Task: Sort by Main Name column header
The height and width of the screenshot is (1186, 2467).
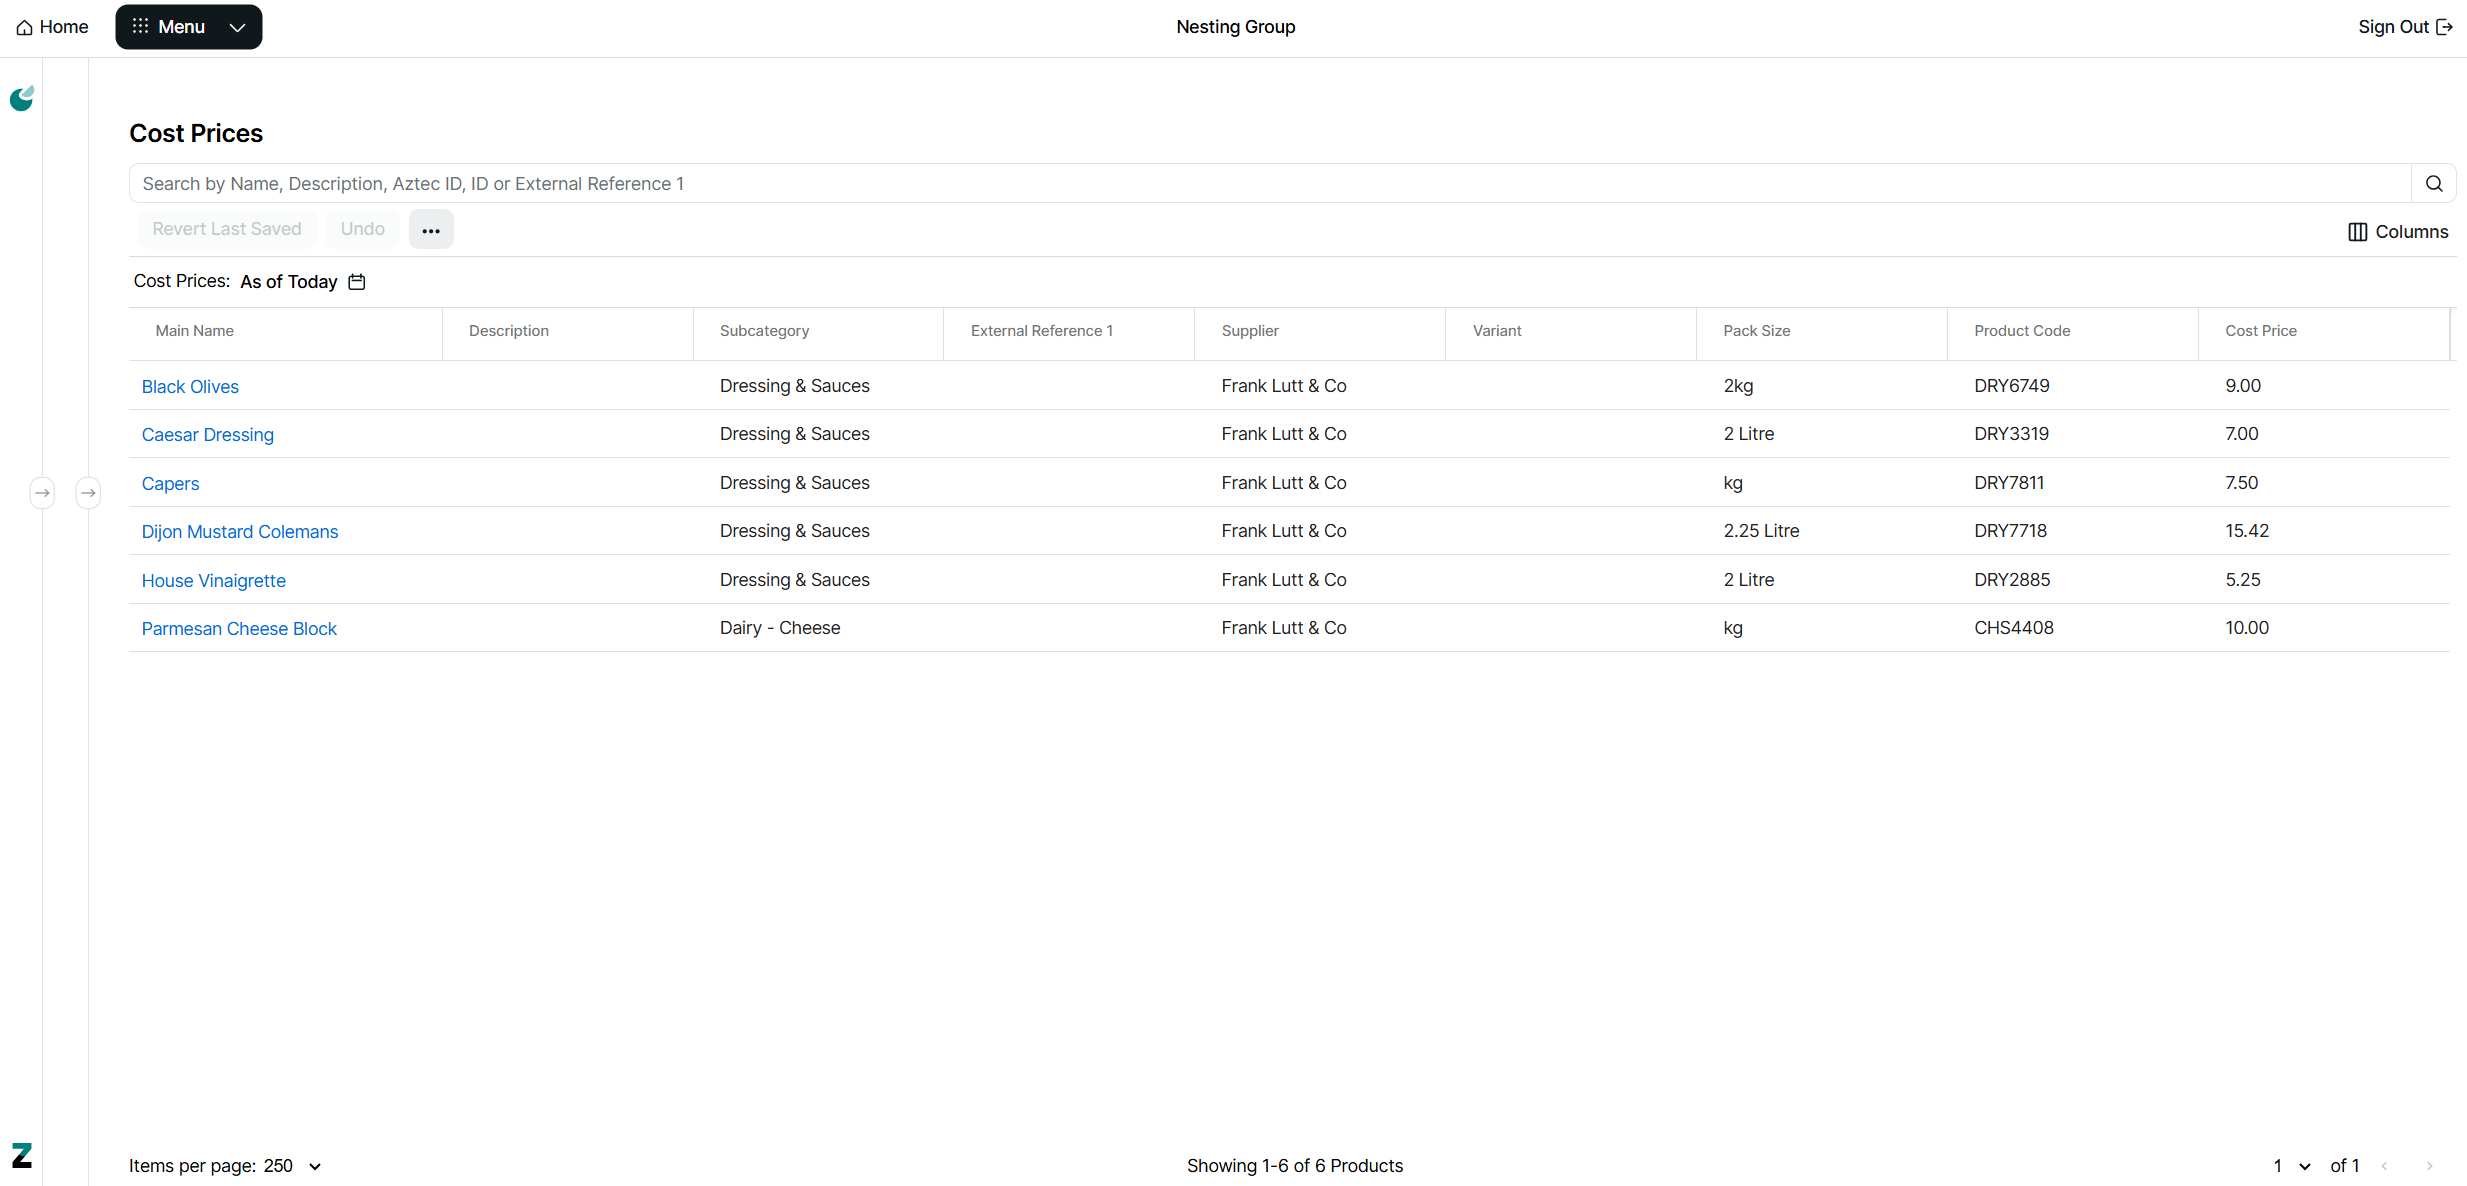Action: point(195,331)
